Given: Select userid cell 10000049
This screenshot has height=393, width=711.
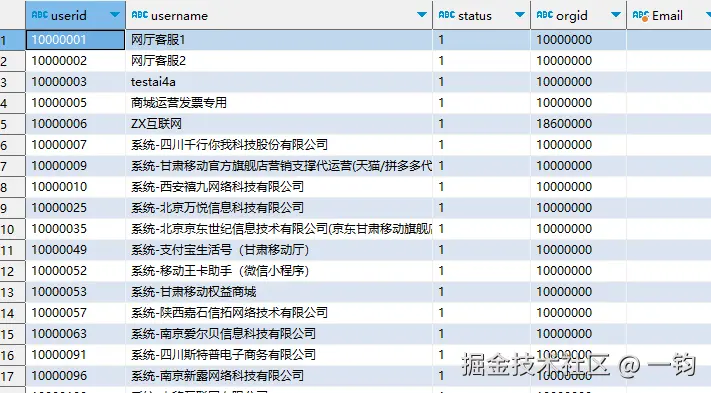Looking at the screenshot, I should point(75,250).
